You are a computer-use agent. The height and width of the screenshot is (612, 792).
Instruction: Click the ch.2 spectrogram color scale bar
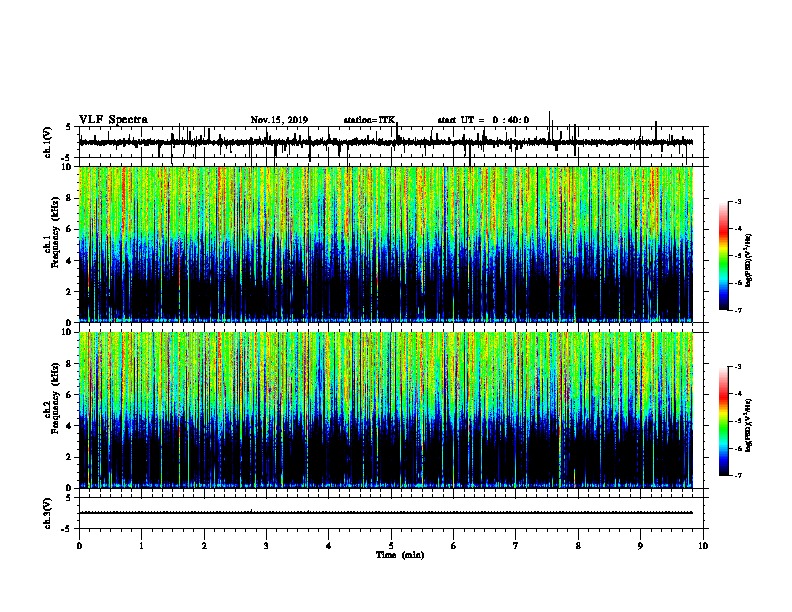[x=724, y=421]
